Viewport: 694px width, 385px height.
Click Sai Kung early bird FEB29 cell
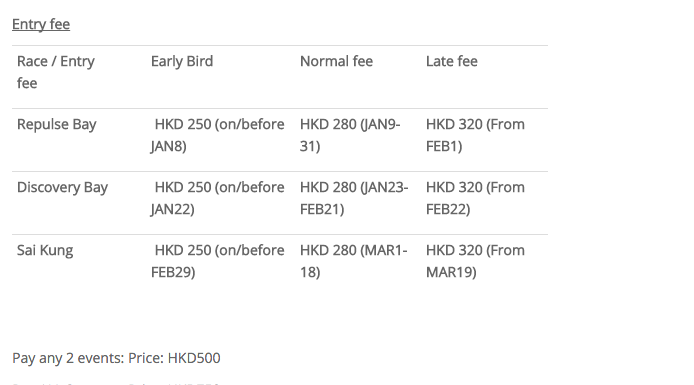(217, 261)
